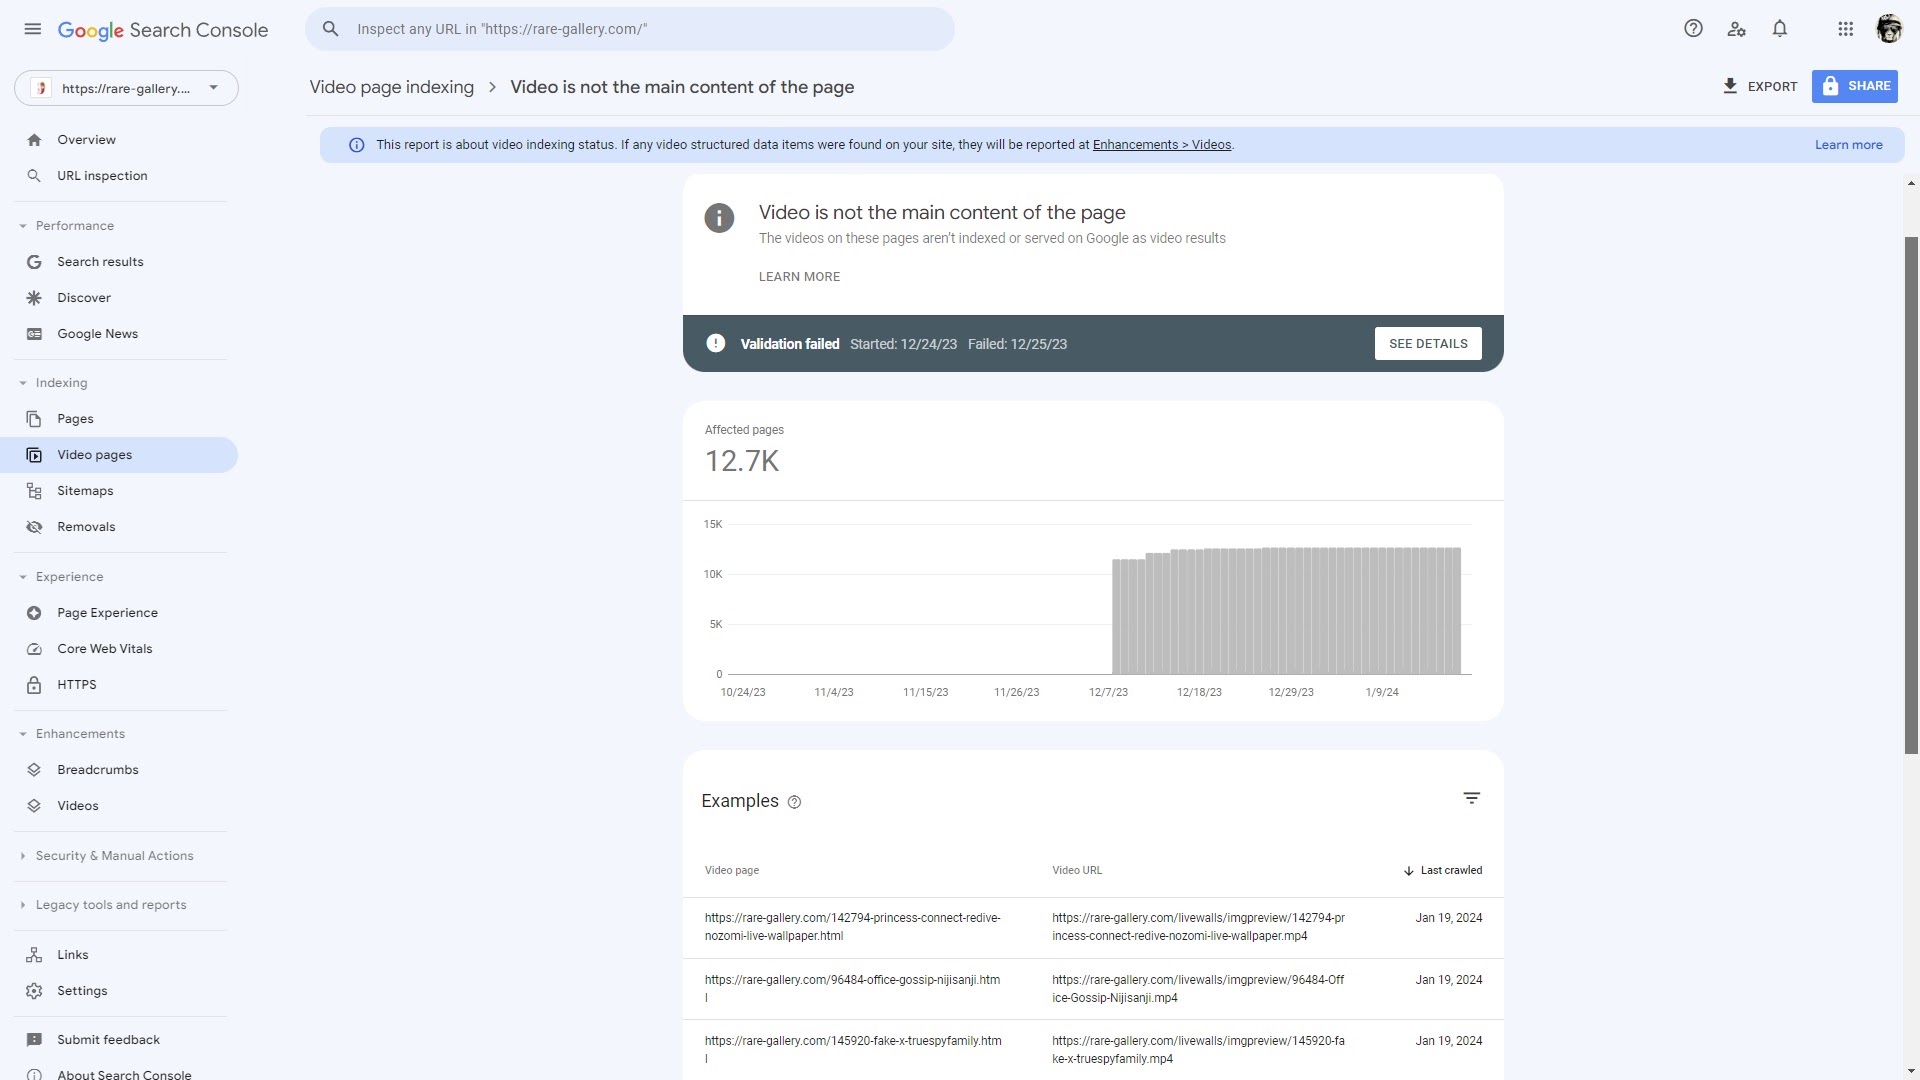The image size is (1920, 1080).
Task: Click the Video URL column header
Action: click(x=1077, y=870)
